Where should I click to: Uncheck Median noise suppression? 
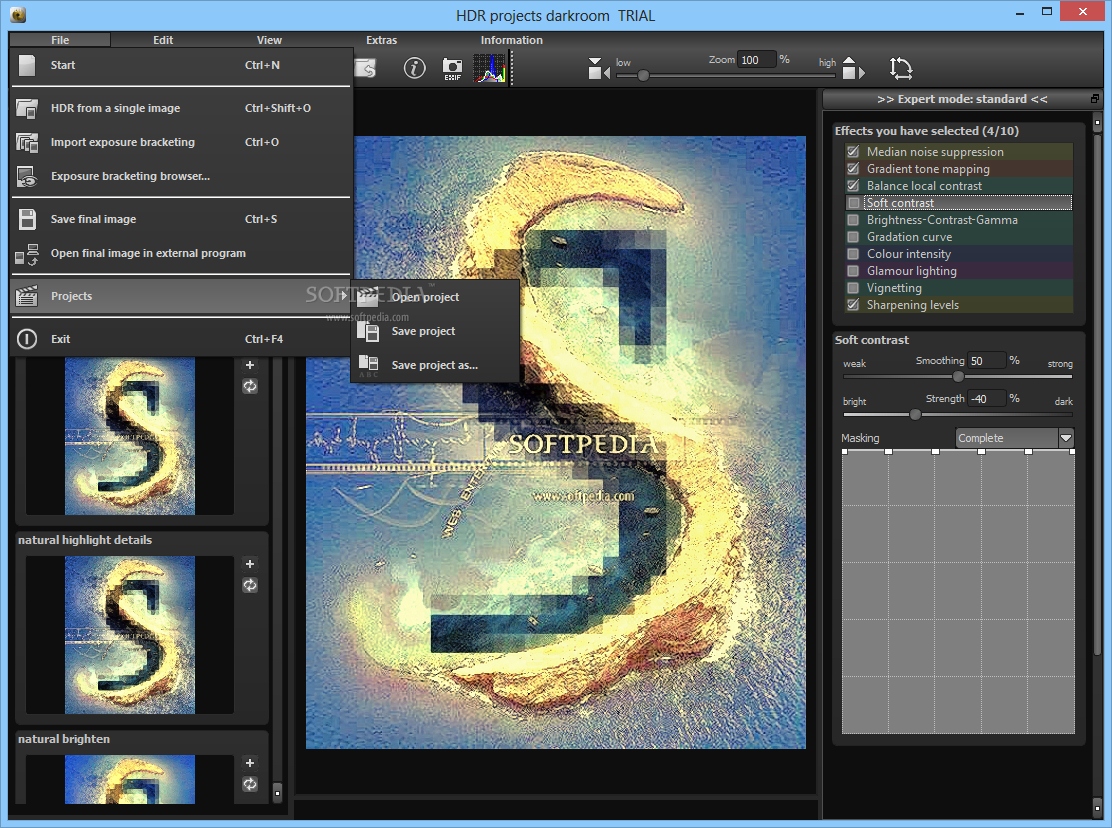[x=853, y=152]
